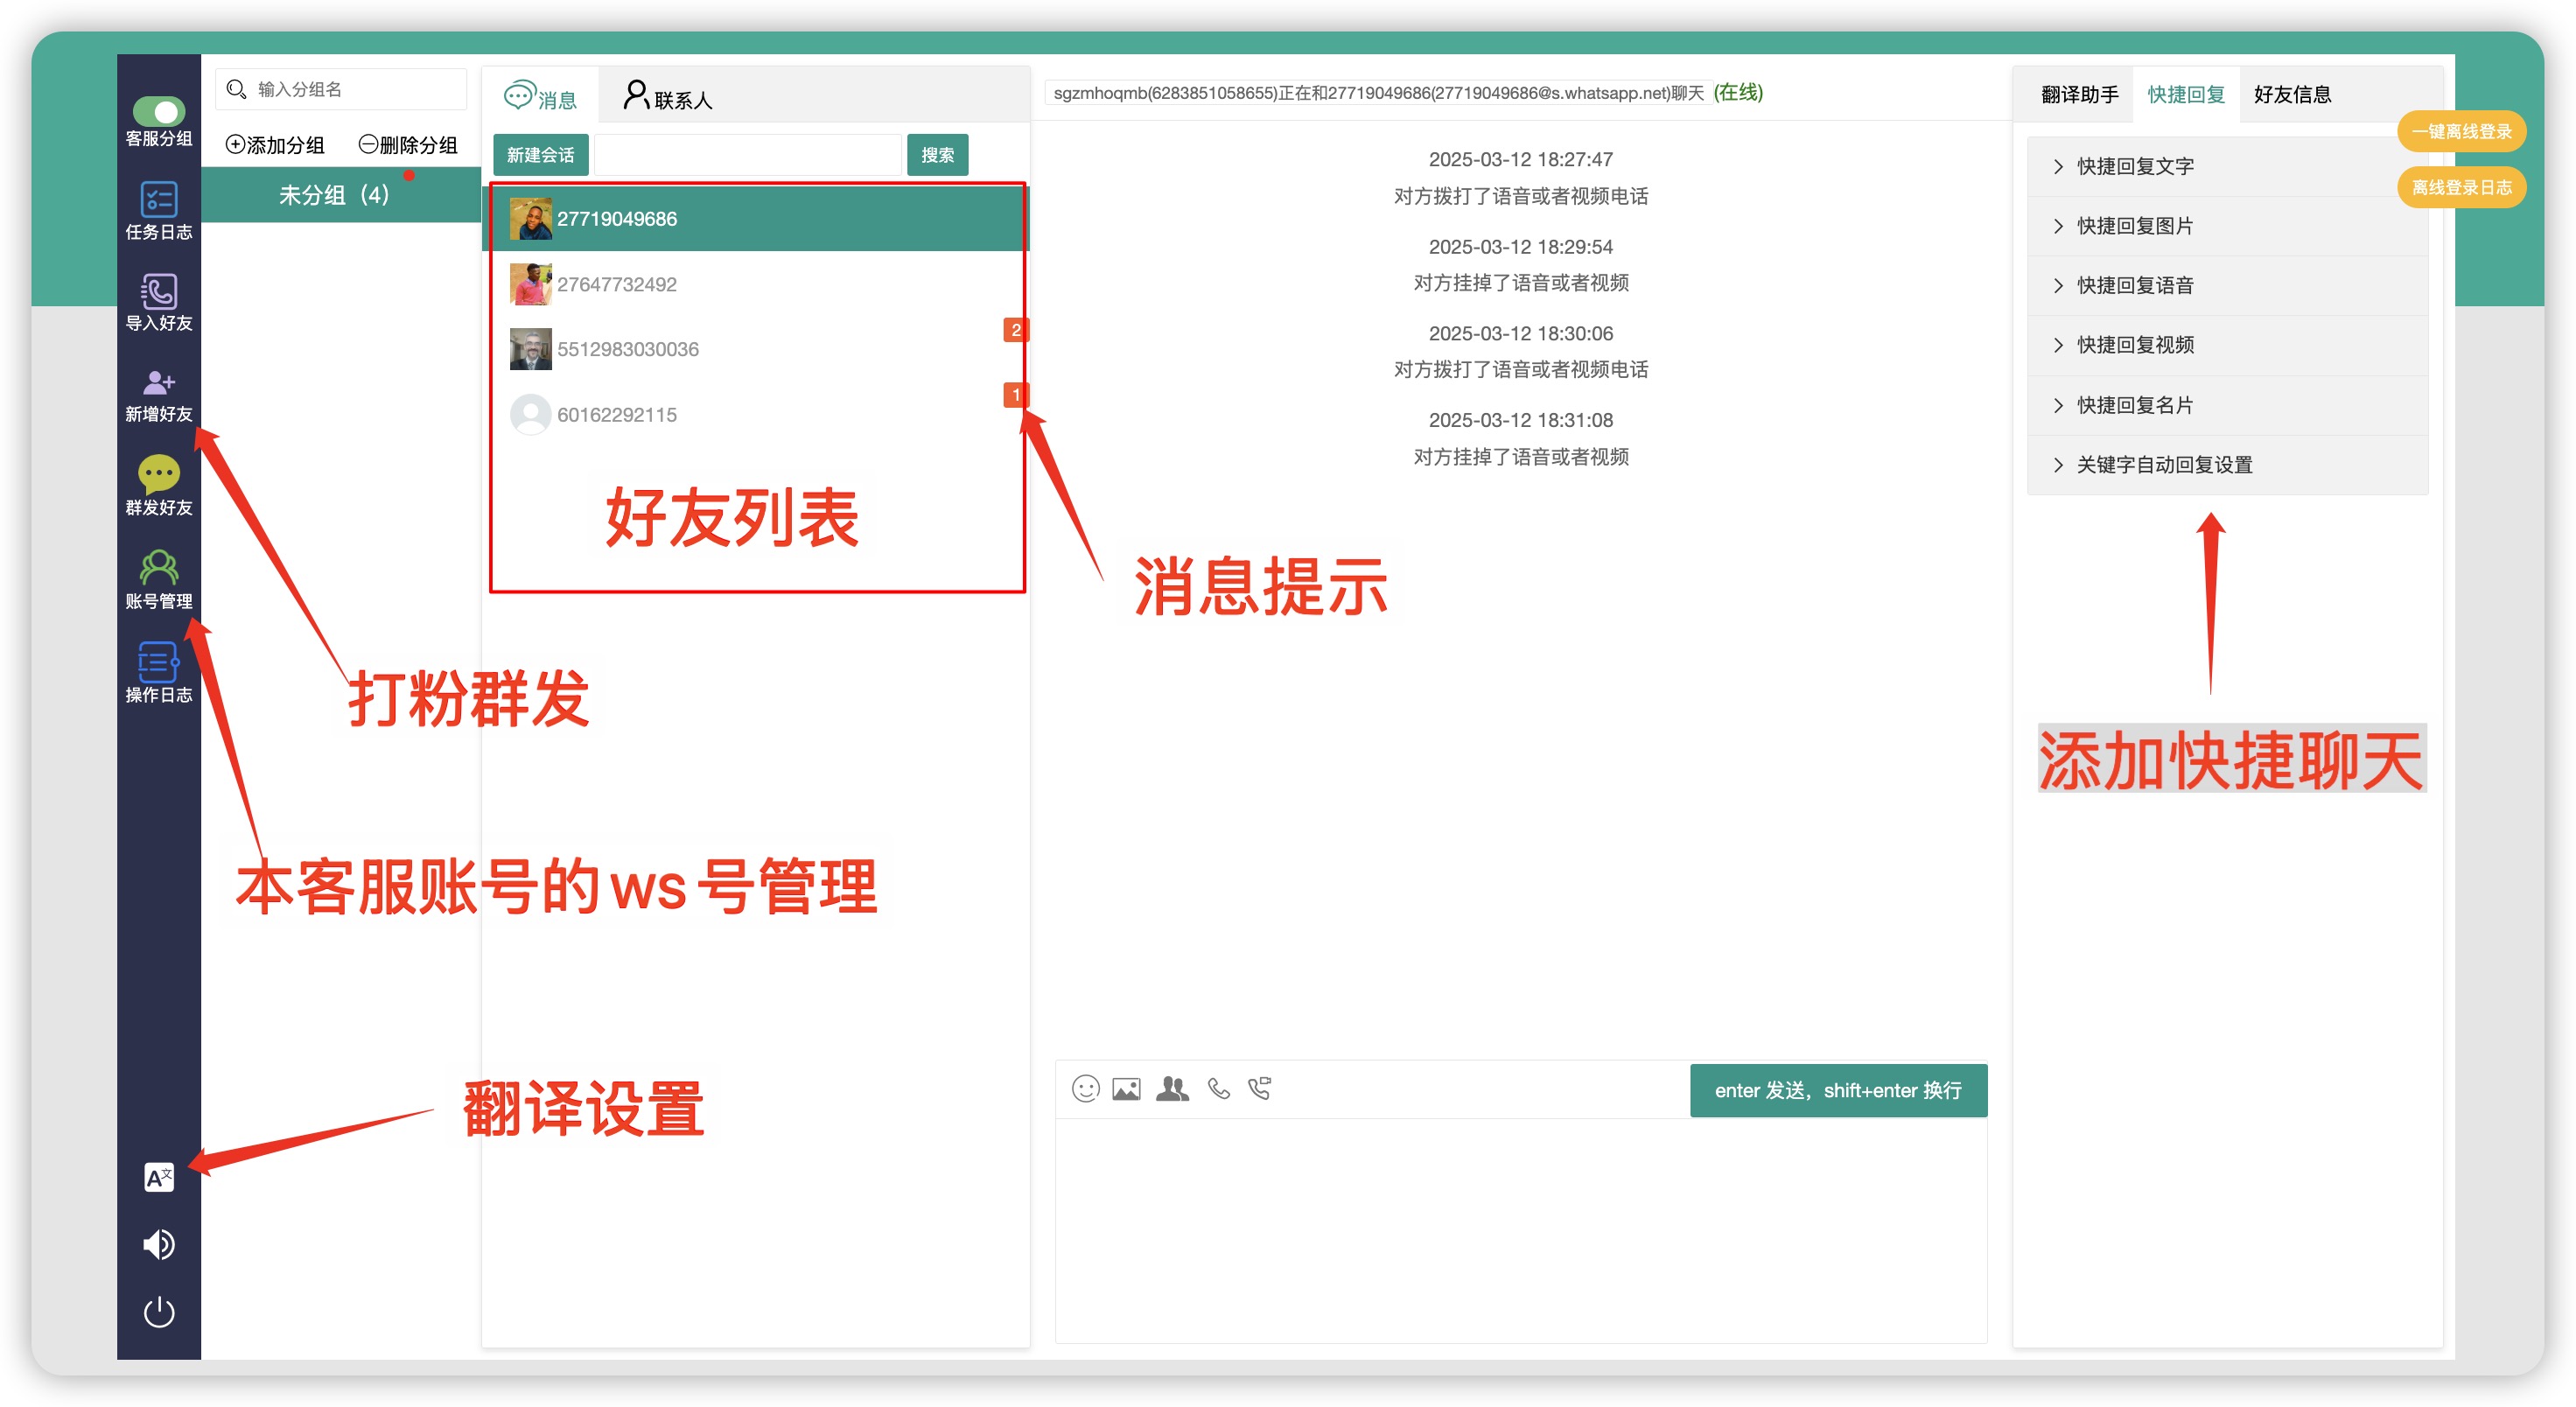This screenshot has height=1407, width=2576.
Task: Expand 关键字自动回复设置 section
Action: pyautogui.click(x=2163, y=465)
